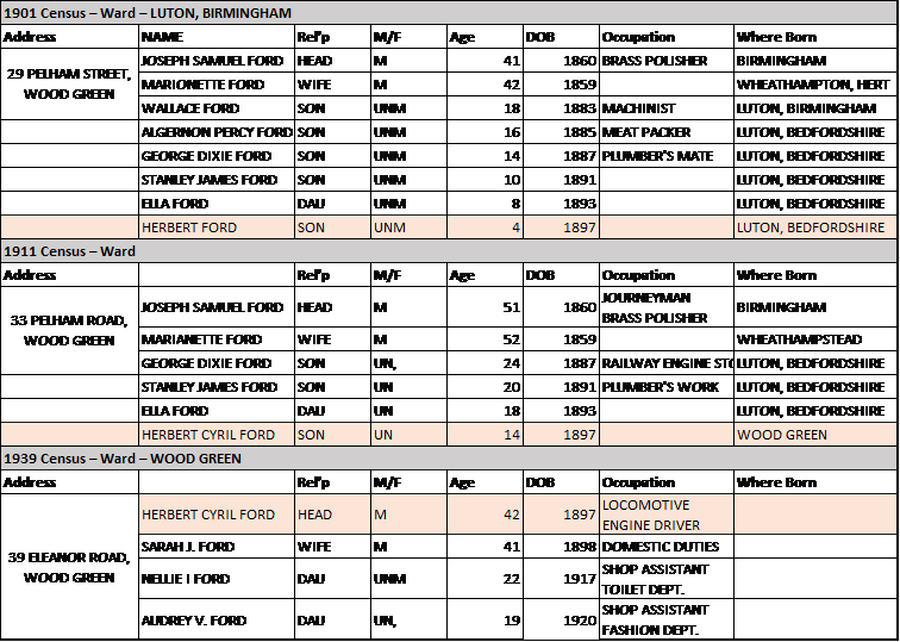Click the age 42 cell
Image resolution: width=900 pixels, height=642 pixels.
[x=484, y=515]
